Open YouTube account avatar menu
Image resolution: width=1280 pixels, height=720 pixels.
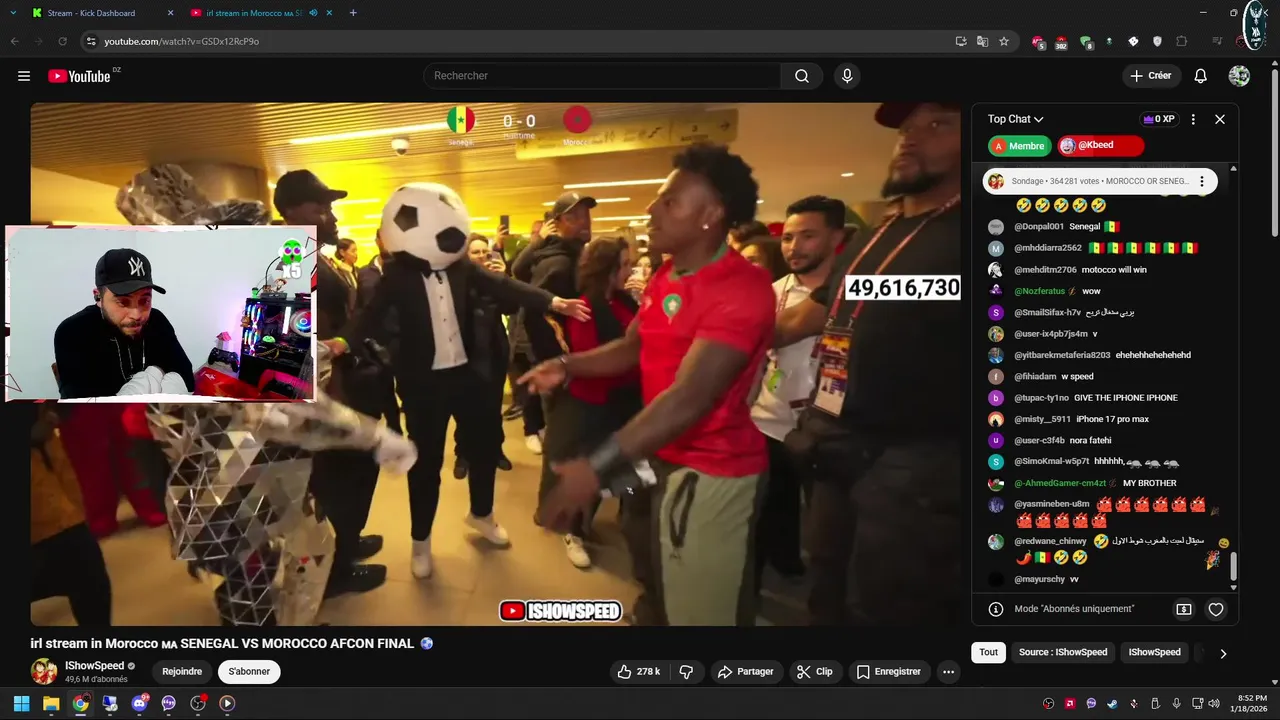click(1239, 76)
